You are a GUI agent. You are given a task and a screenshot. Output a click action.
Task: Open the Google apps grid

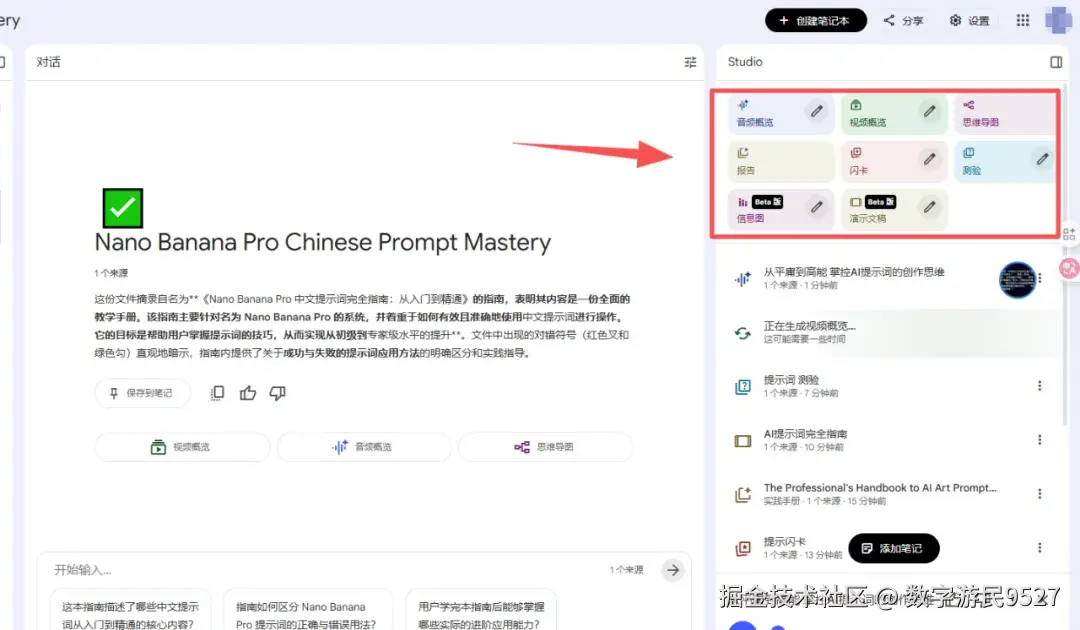pos(1022,19)
